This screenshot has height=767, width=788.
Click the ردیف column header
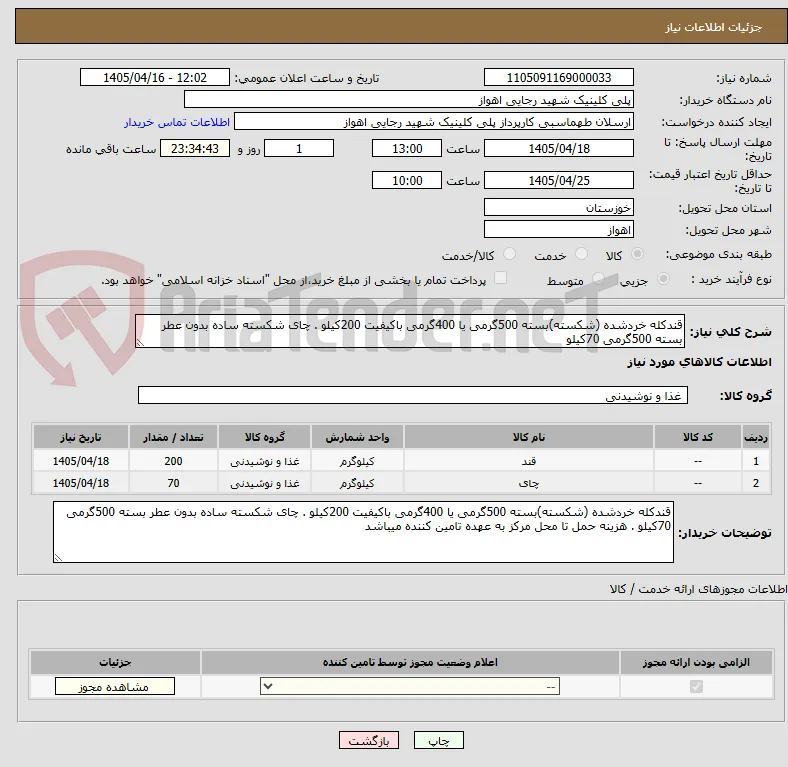pos(755,437)
